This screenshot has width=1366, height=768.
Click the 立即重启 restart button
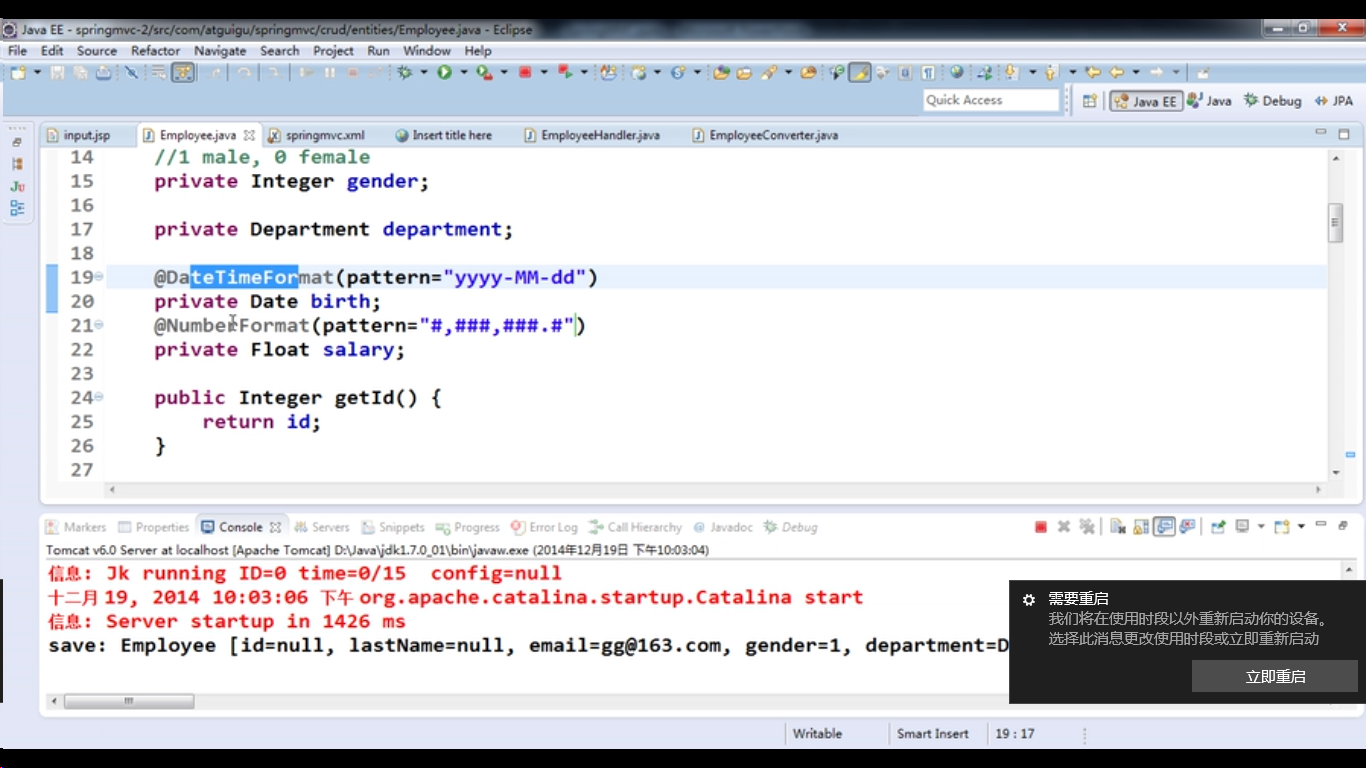[1275, 676]
